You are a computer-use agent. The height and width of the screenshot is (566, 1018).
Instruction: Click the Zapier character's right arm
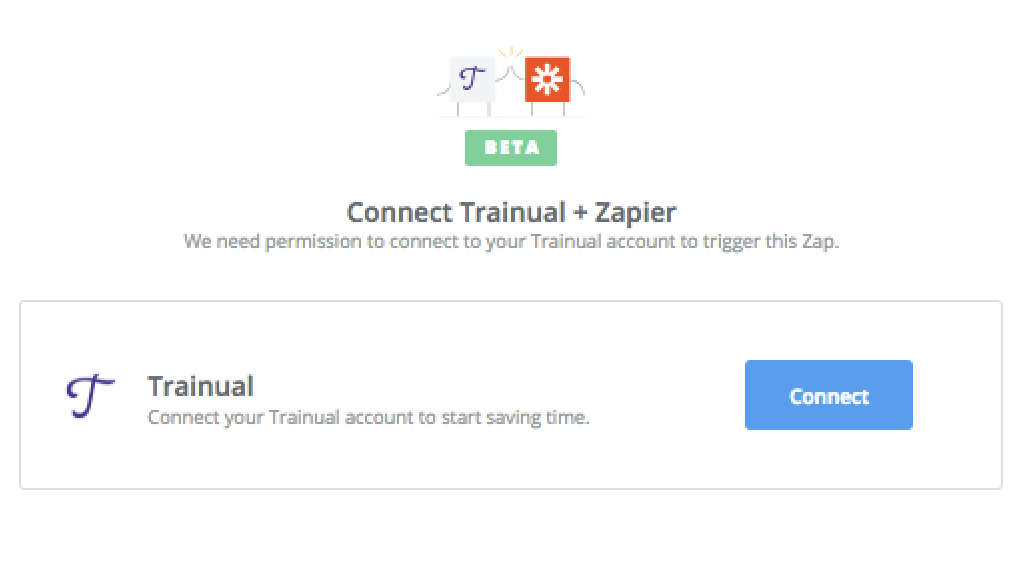[577, 86]
